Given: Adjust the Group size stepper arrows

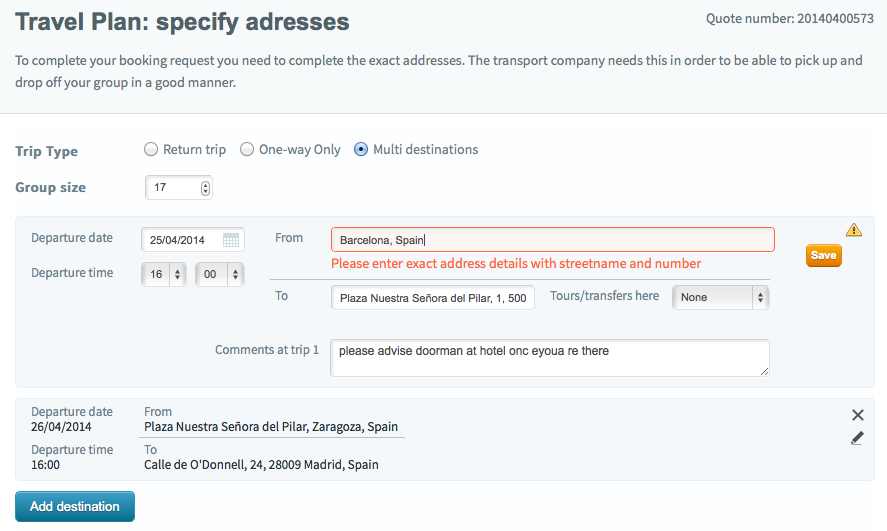Looking at the screenshot, I should tap(205, 188).
